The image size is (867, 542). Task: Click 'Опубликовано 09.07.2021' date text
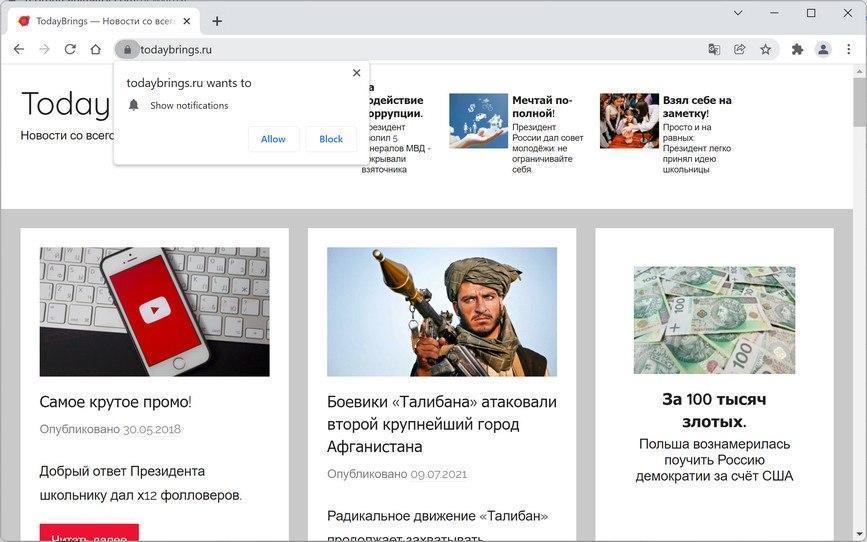tap(397, 474)
